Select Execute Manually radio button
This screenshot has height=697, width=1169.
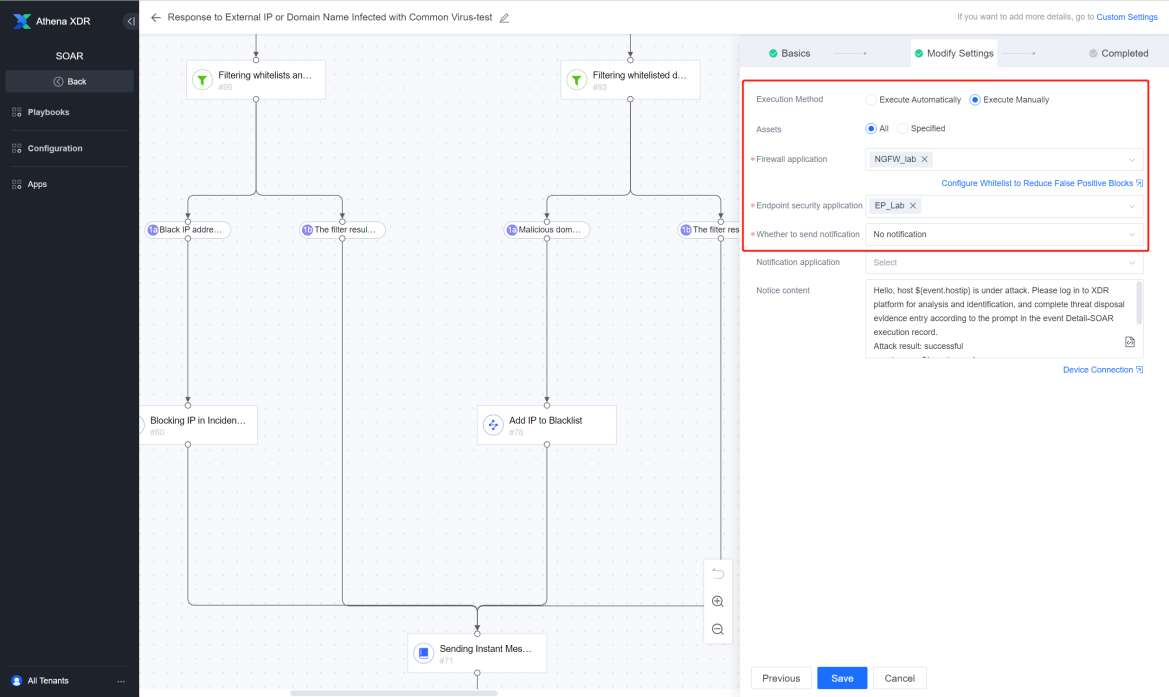pyautogui.click(x=974, y=100)
